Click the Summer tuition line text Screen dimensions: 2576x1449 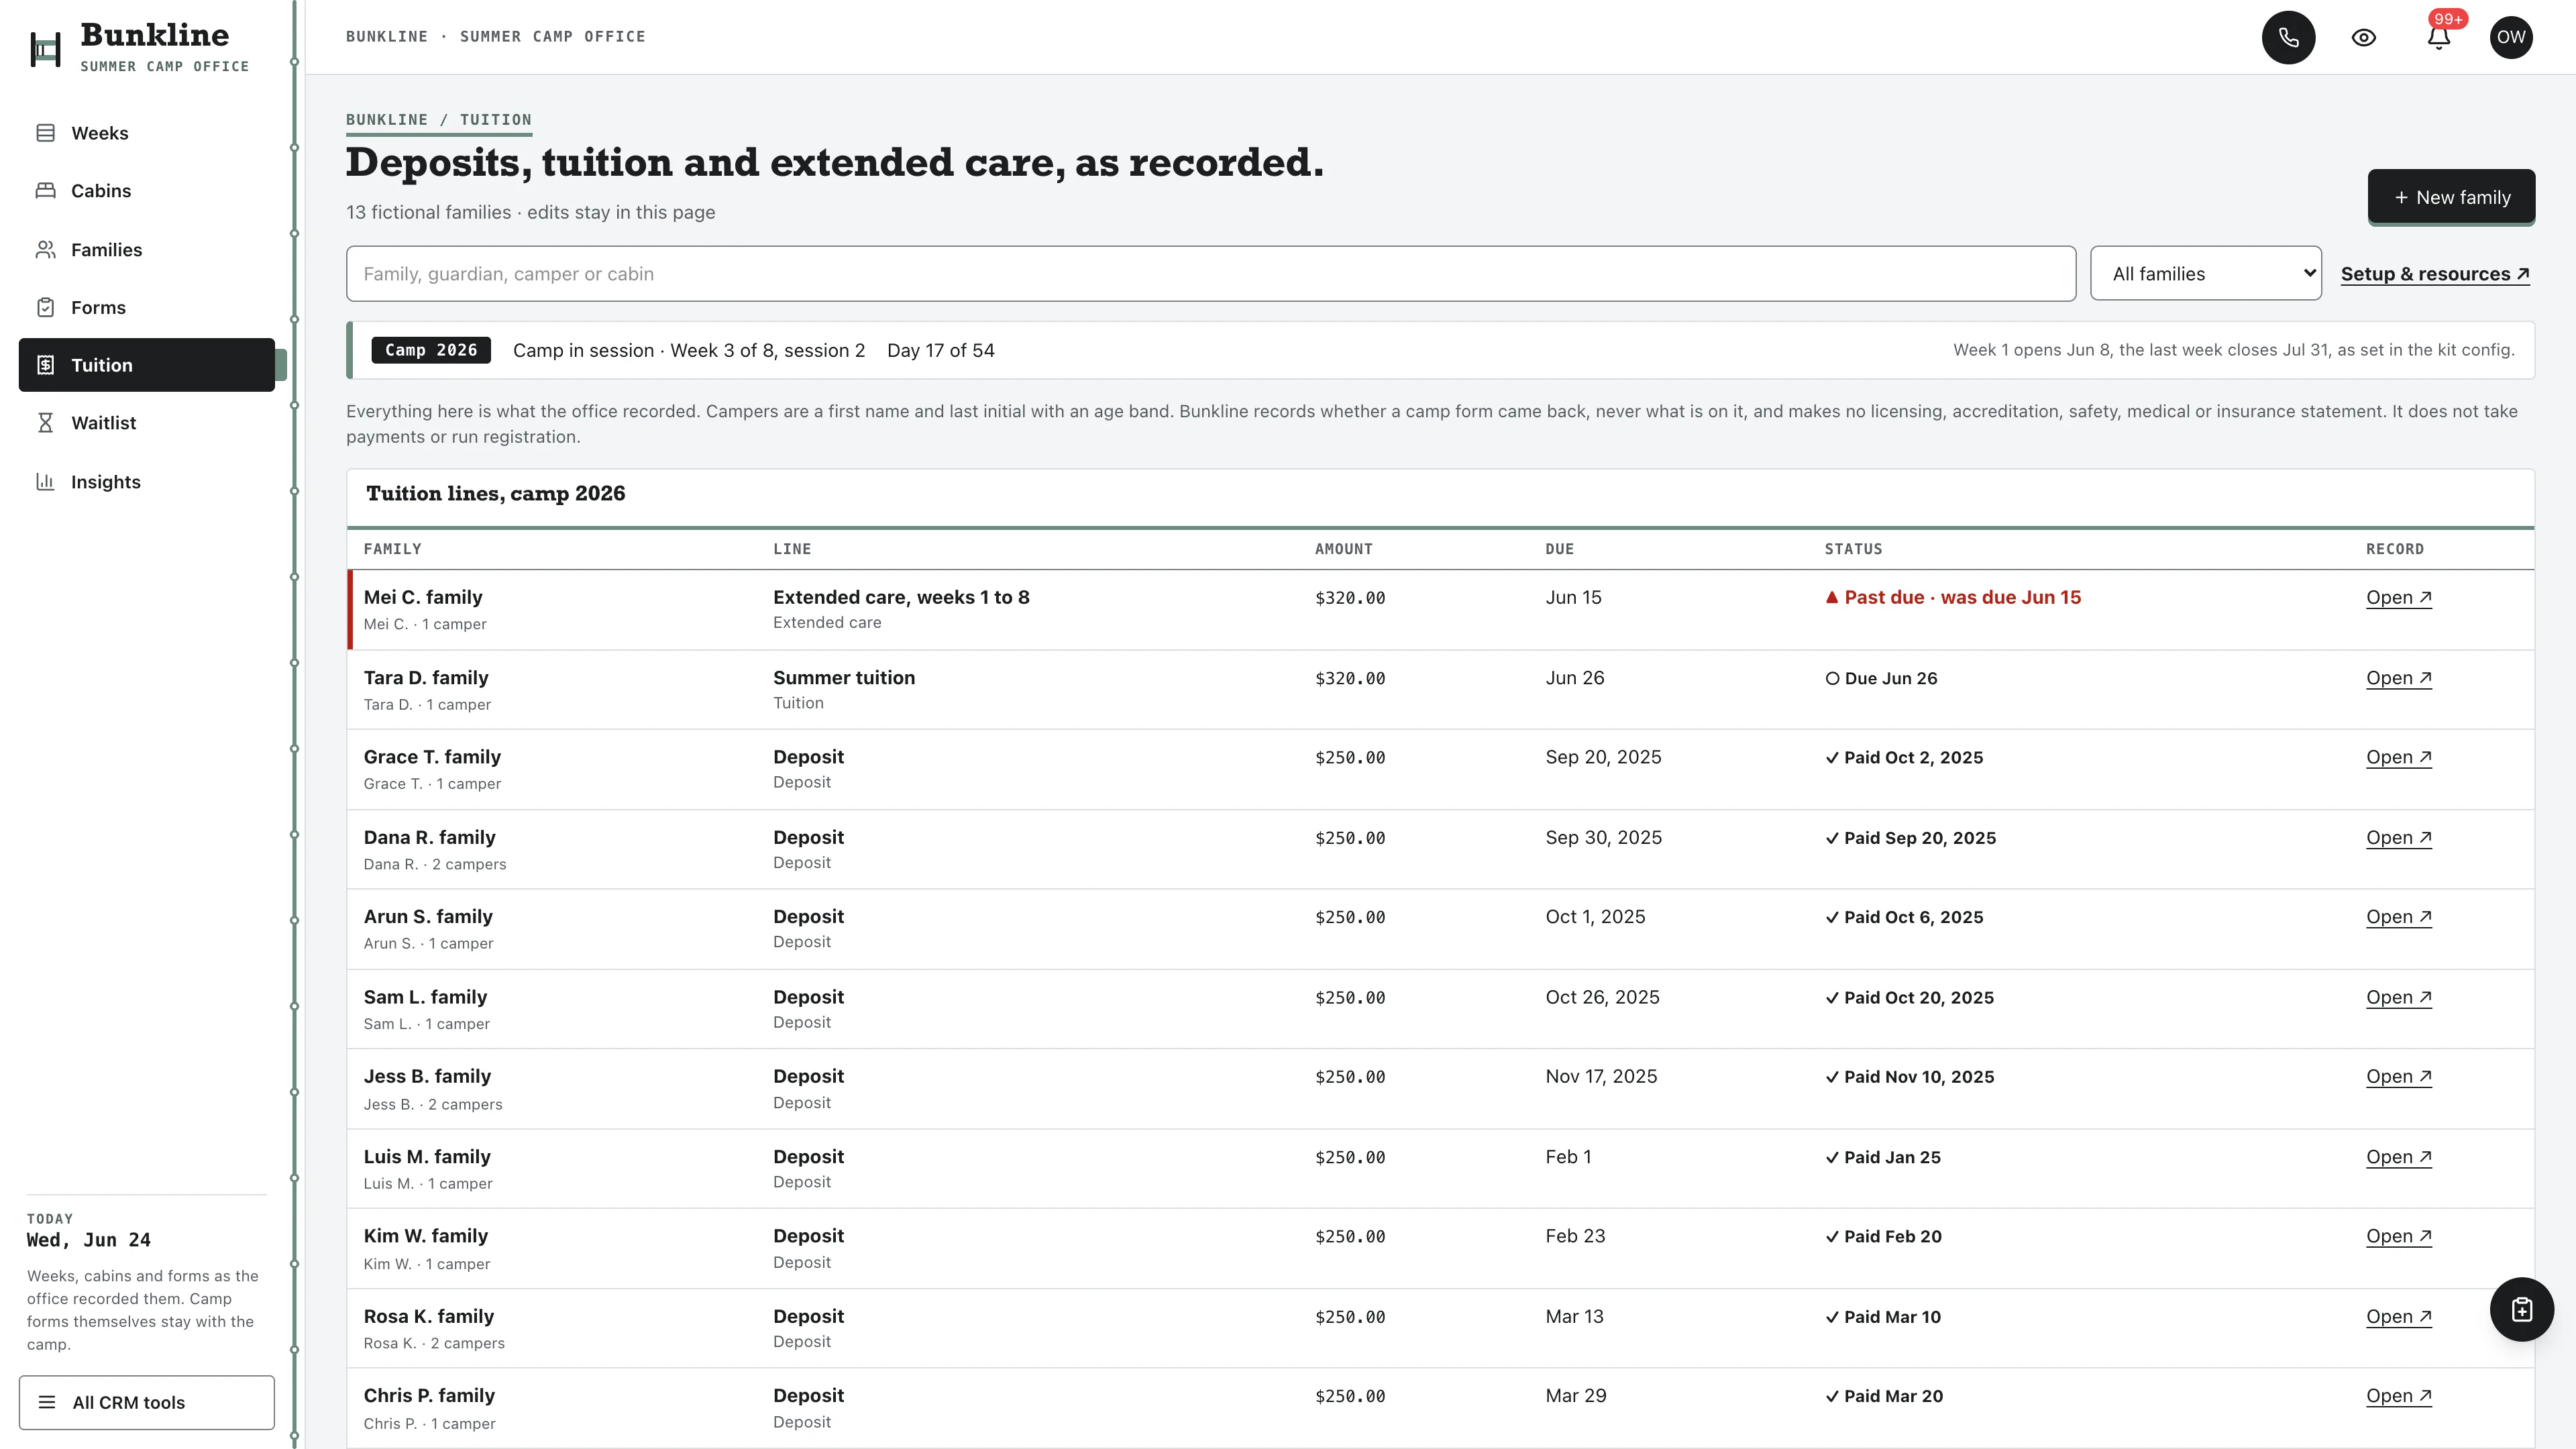coord(844,678)
